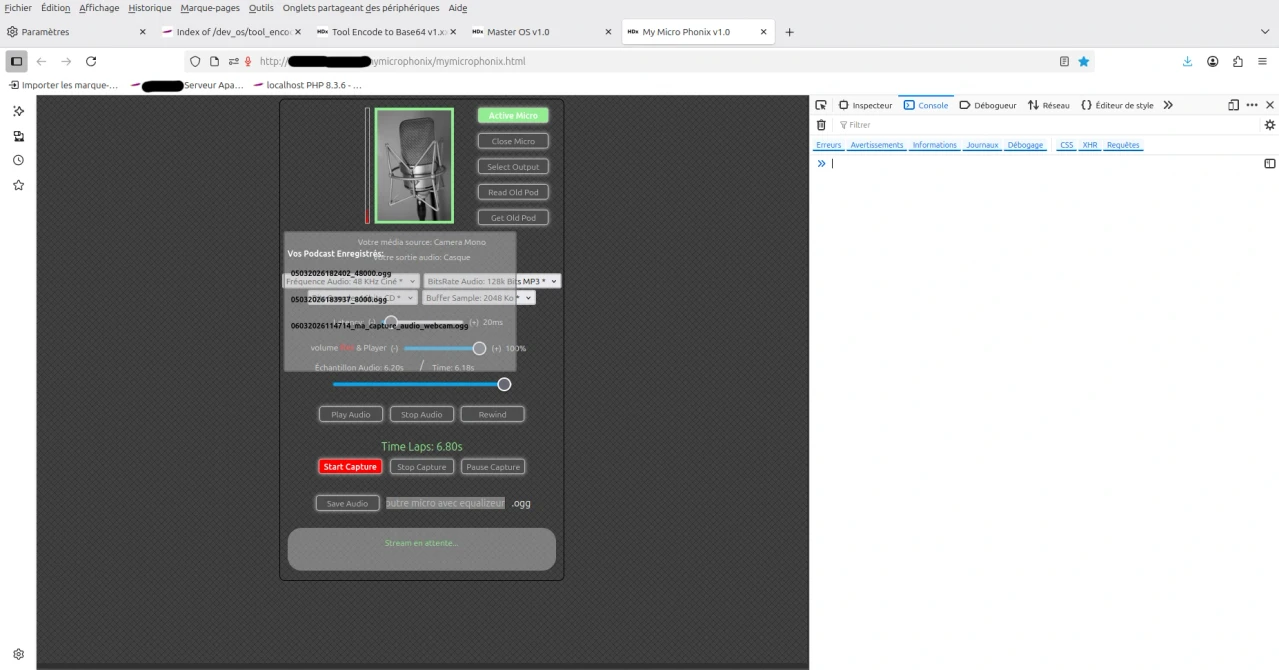Open the Éditeur de style tab
1279x670 pixels.
1117,105
